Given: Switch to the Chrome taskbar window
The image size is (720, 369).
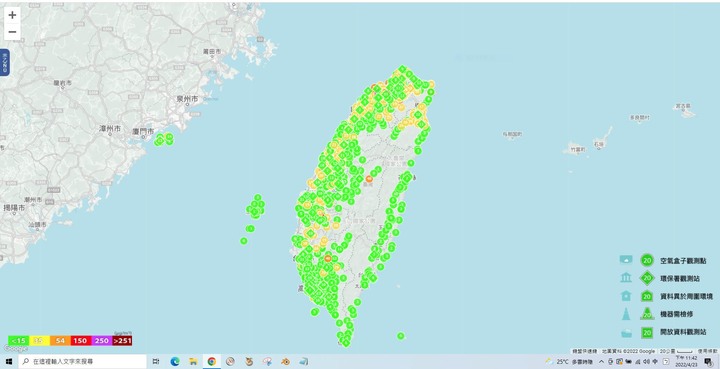Looking at the screenshot, I should pyautogui.click(x=212, y=362).
